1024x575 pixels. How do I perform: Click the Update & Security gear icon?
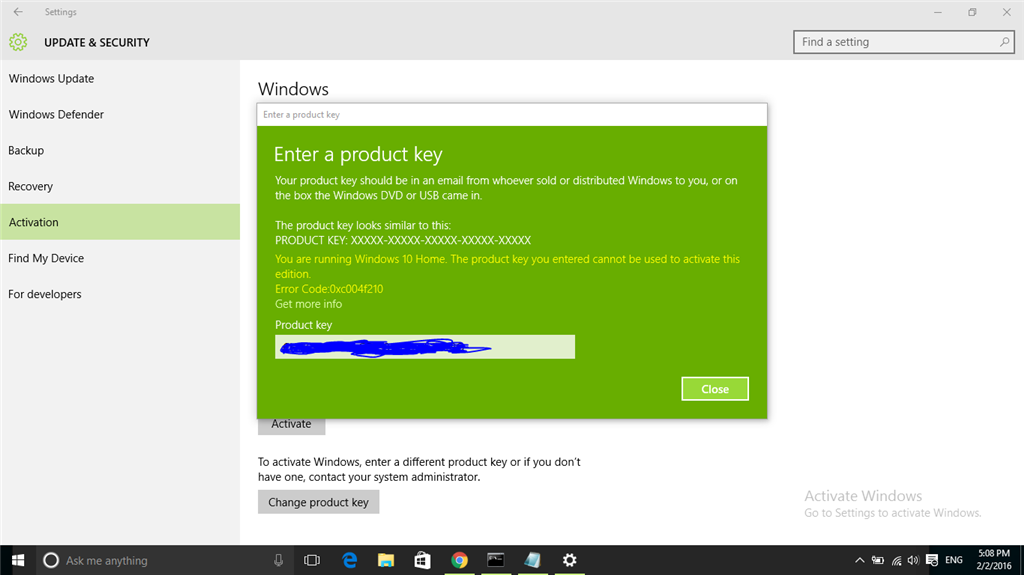tap(18, 42)
